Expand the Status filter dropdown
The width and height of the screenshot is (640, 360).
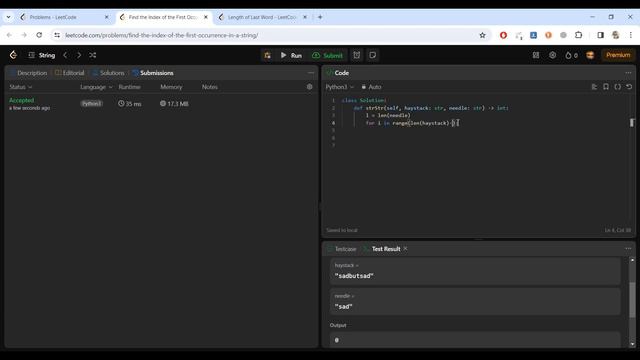click(x=20, y=87)
